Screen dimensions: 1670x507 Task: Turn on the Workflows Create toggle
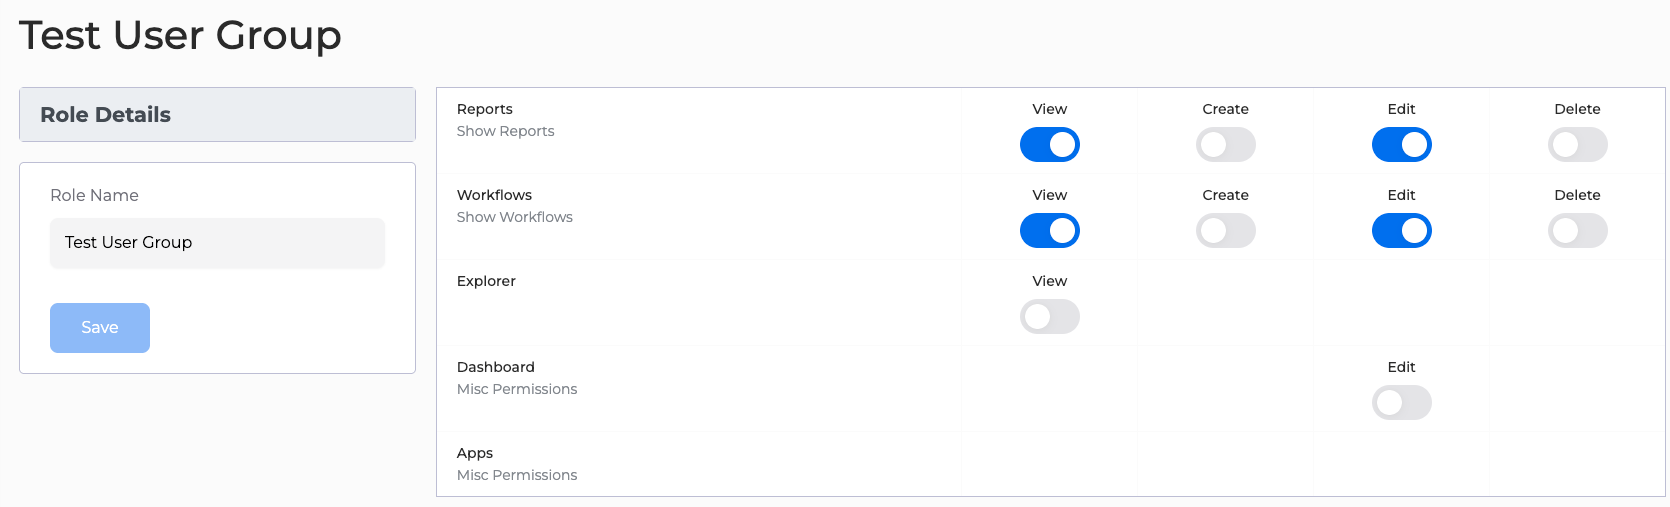tap(1225, 231)
